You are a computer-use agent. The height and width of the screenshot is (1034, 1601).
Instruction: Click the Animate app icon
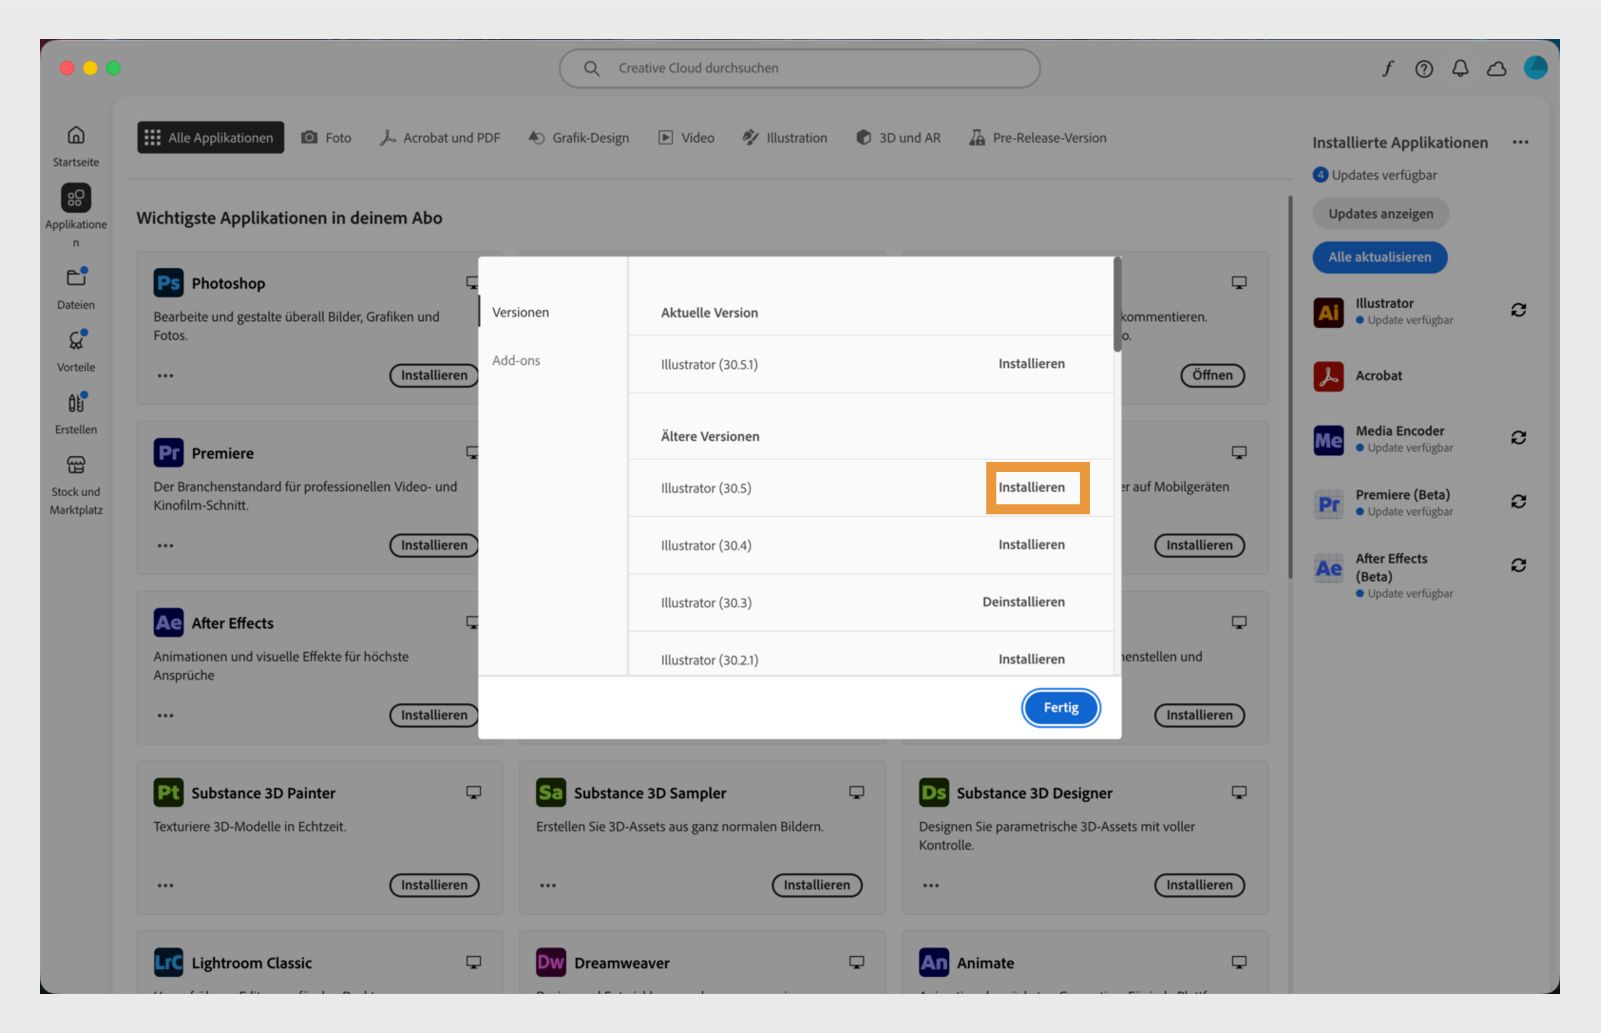(x=934, y=963)
